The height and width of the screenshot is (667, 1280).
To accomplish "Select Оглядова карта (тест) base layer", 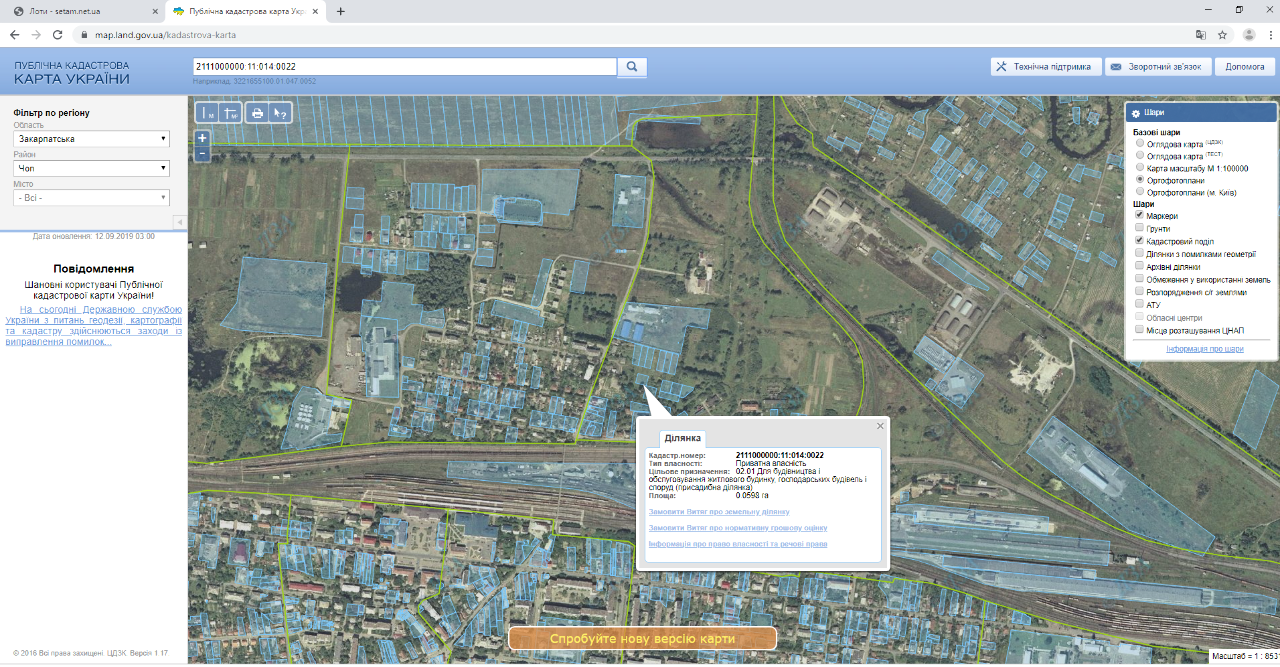I will tap(1139, 156).
